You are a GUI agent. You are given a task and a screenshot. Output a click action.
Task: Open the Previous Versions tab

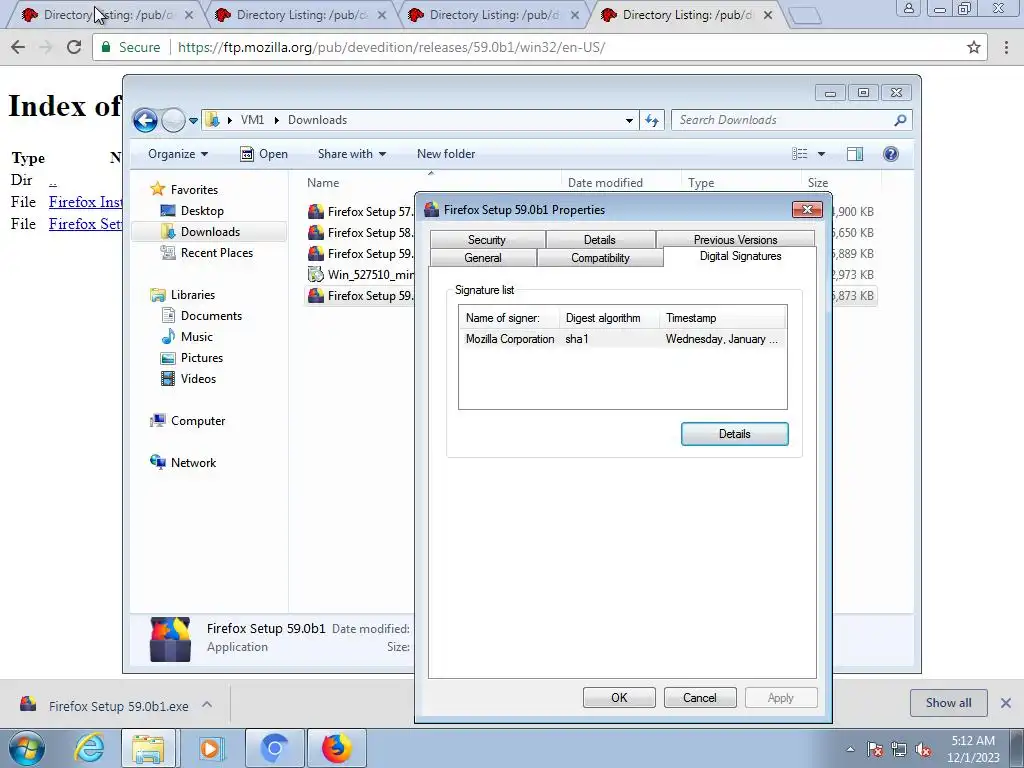tap(735, 240)
